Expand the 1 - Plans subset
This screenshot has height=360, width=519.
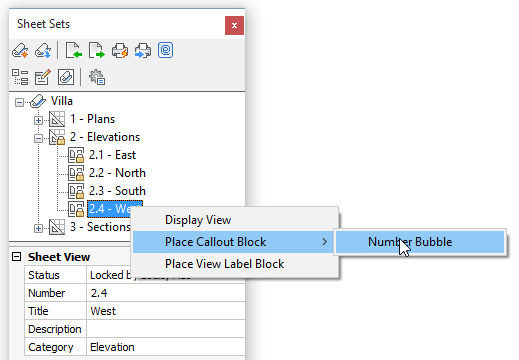point(38,120)
